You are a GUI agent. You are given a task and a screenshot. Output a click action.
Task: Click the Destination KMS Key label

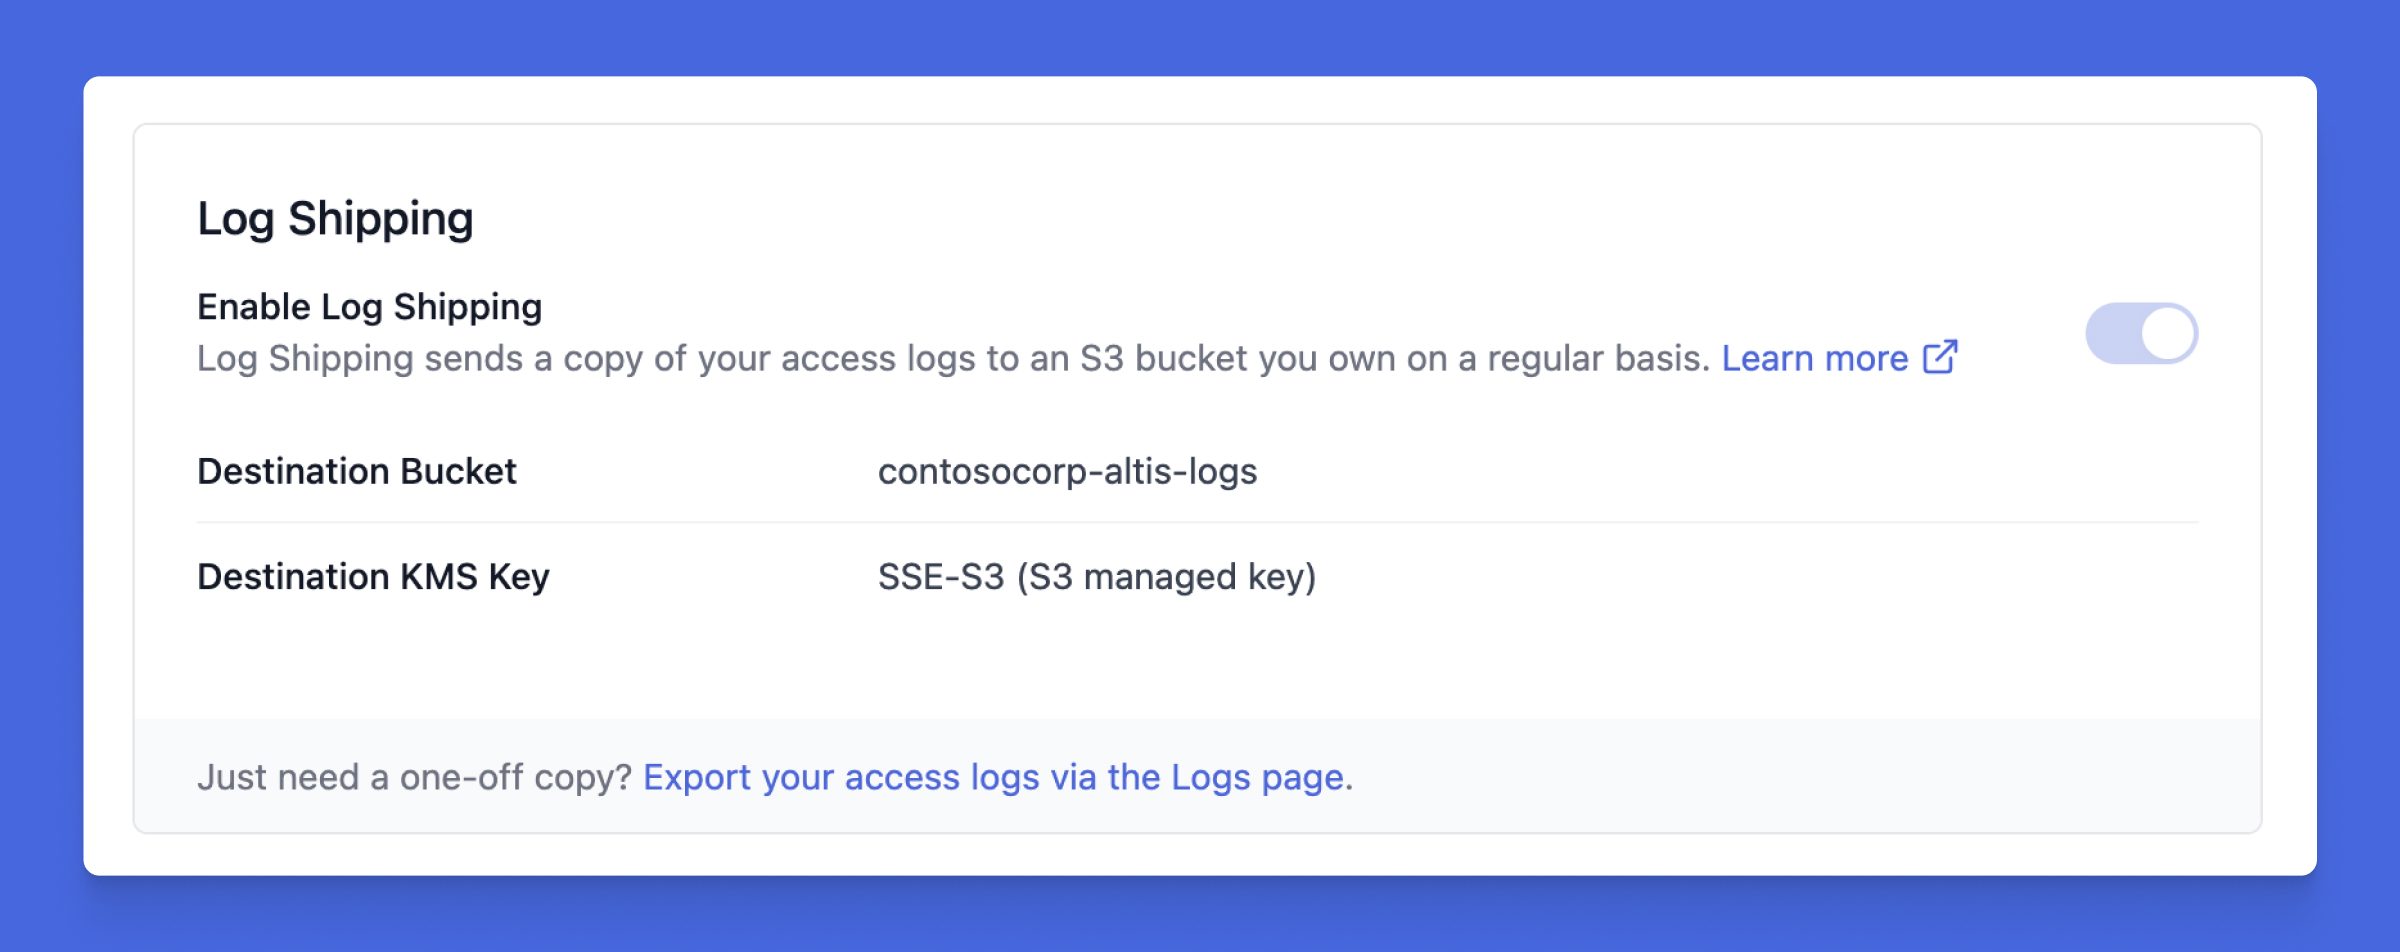[373, 577]
